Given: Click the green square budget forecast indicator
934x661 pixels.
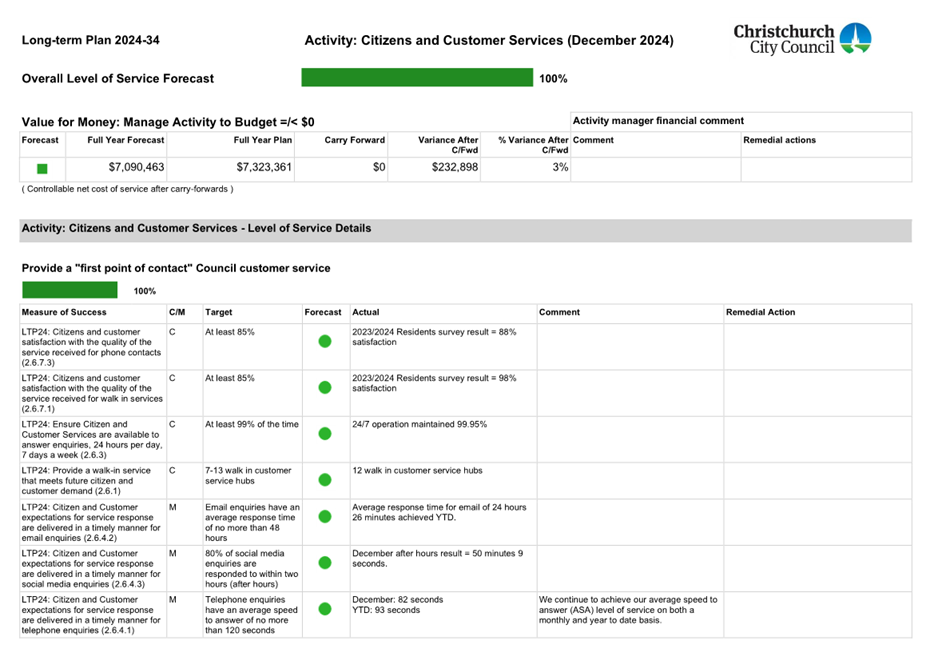Looking at the screenshot, I should click(42, 168).
